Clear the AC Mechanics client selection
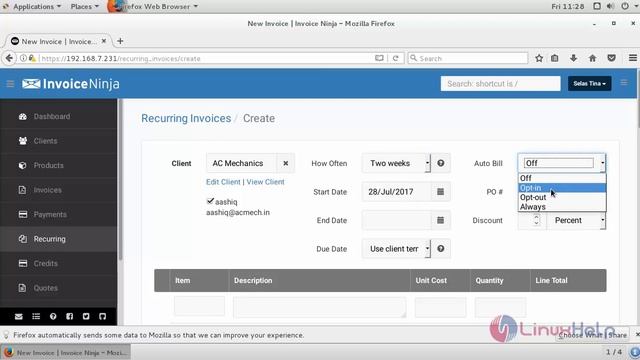 (x=286, y=163)
